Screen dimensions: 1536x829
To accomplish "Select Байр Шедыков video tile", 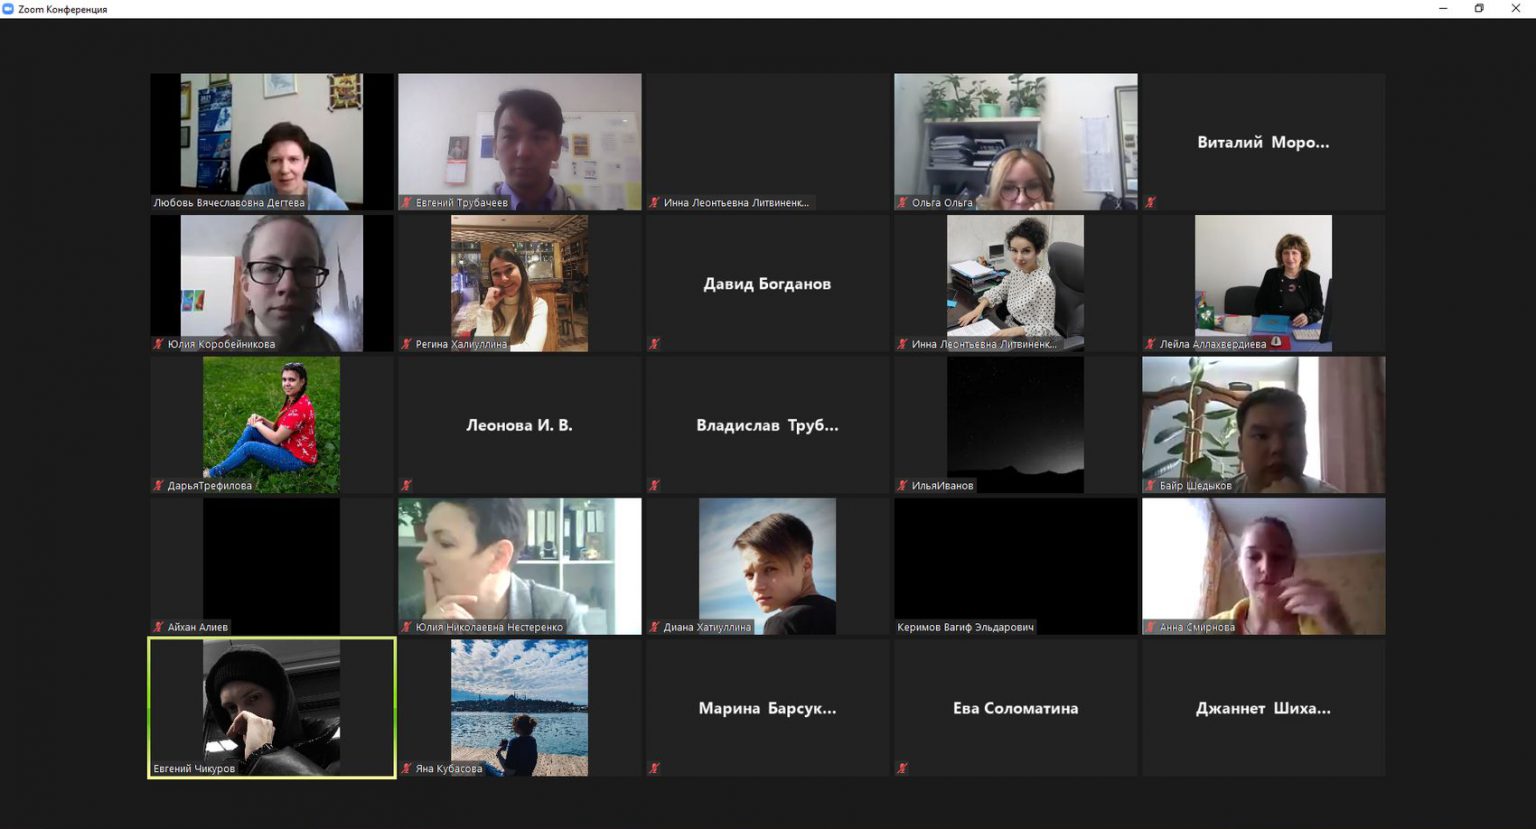I will click(1263, 423).
